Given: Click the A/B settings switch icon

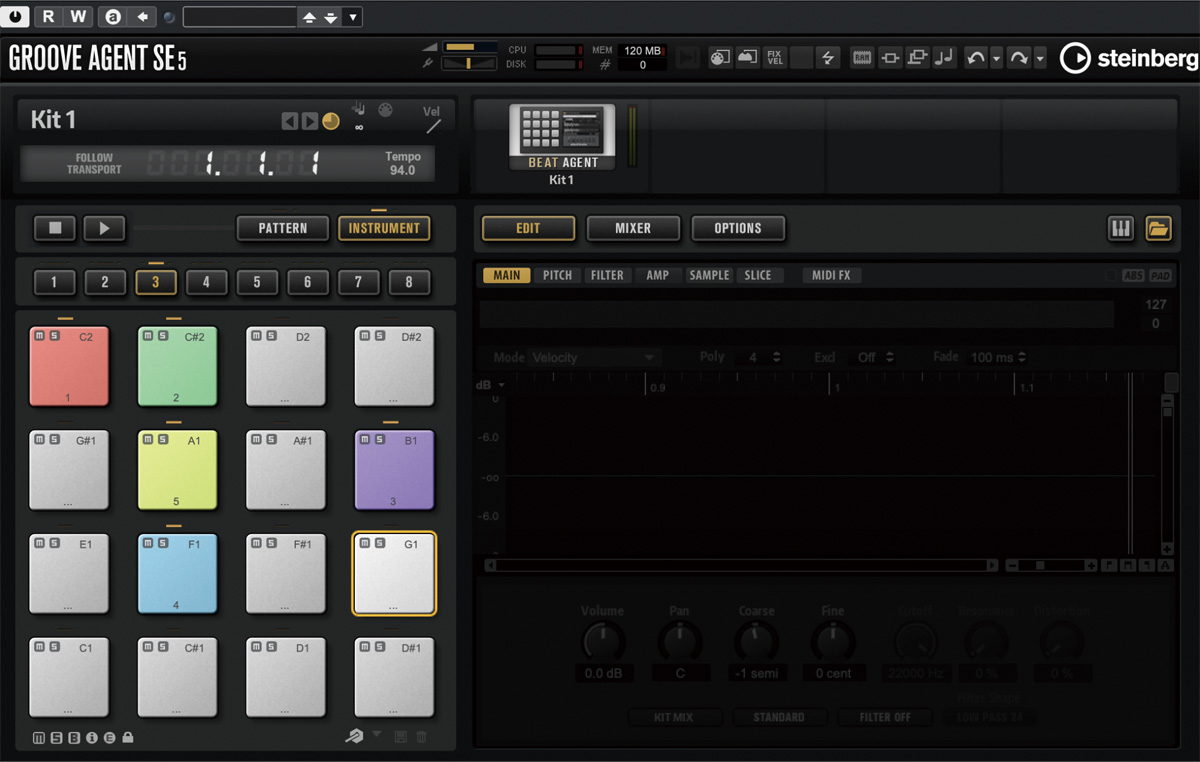Looking at the screenshot, I should [x=113, y=17].
